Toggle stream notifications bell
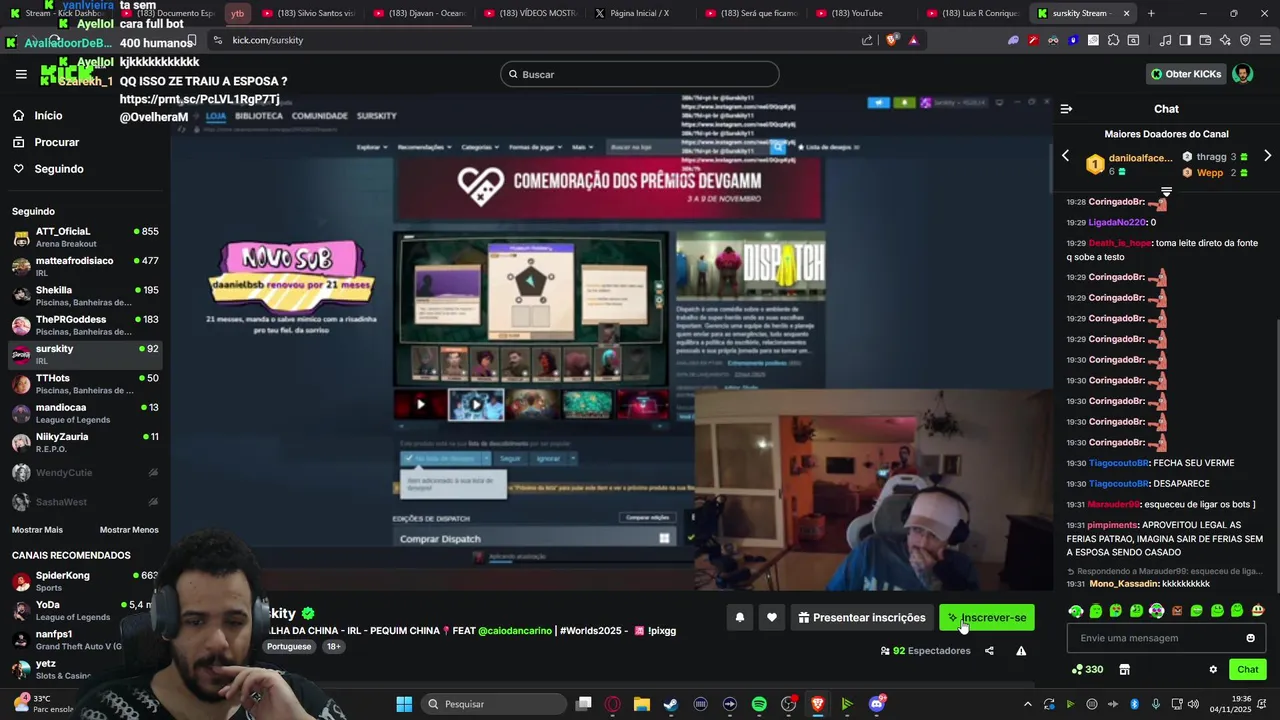The image size is (1280, 720). tap(740, 618)
